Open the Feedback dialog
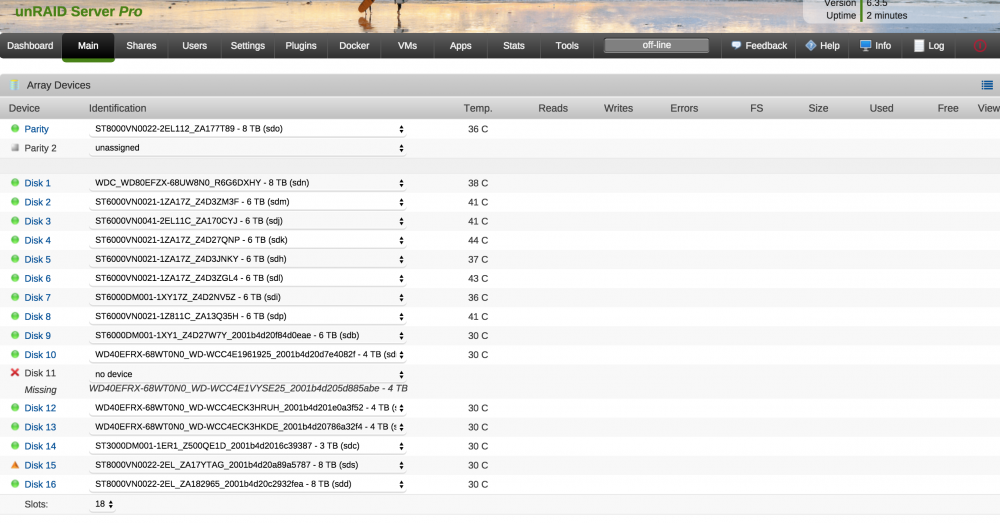This screenshot has height=523, width=1000. point(759,46)
